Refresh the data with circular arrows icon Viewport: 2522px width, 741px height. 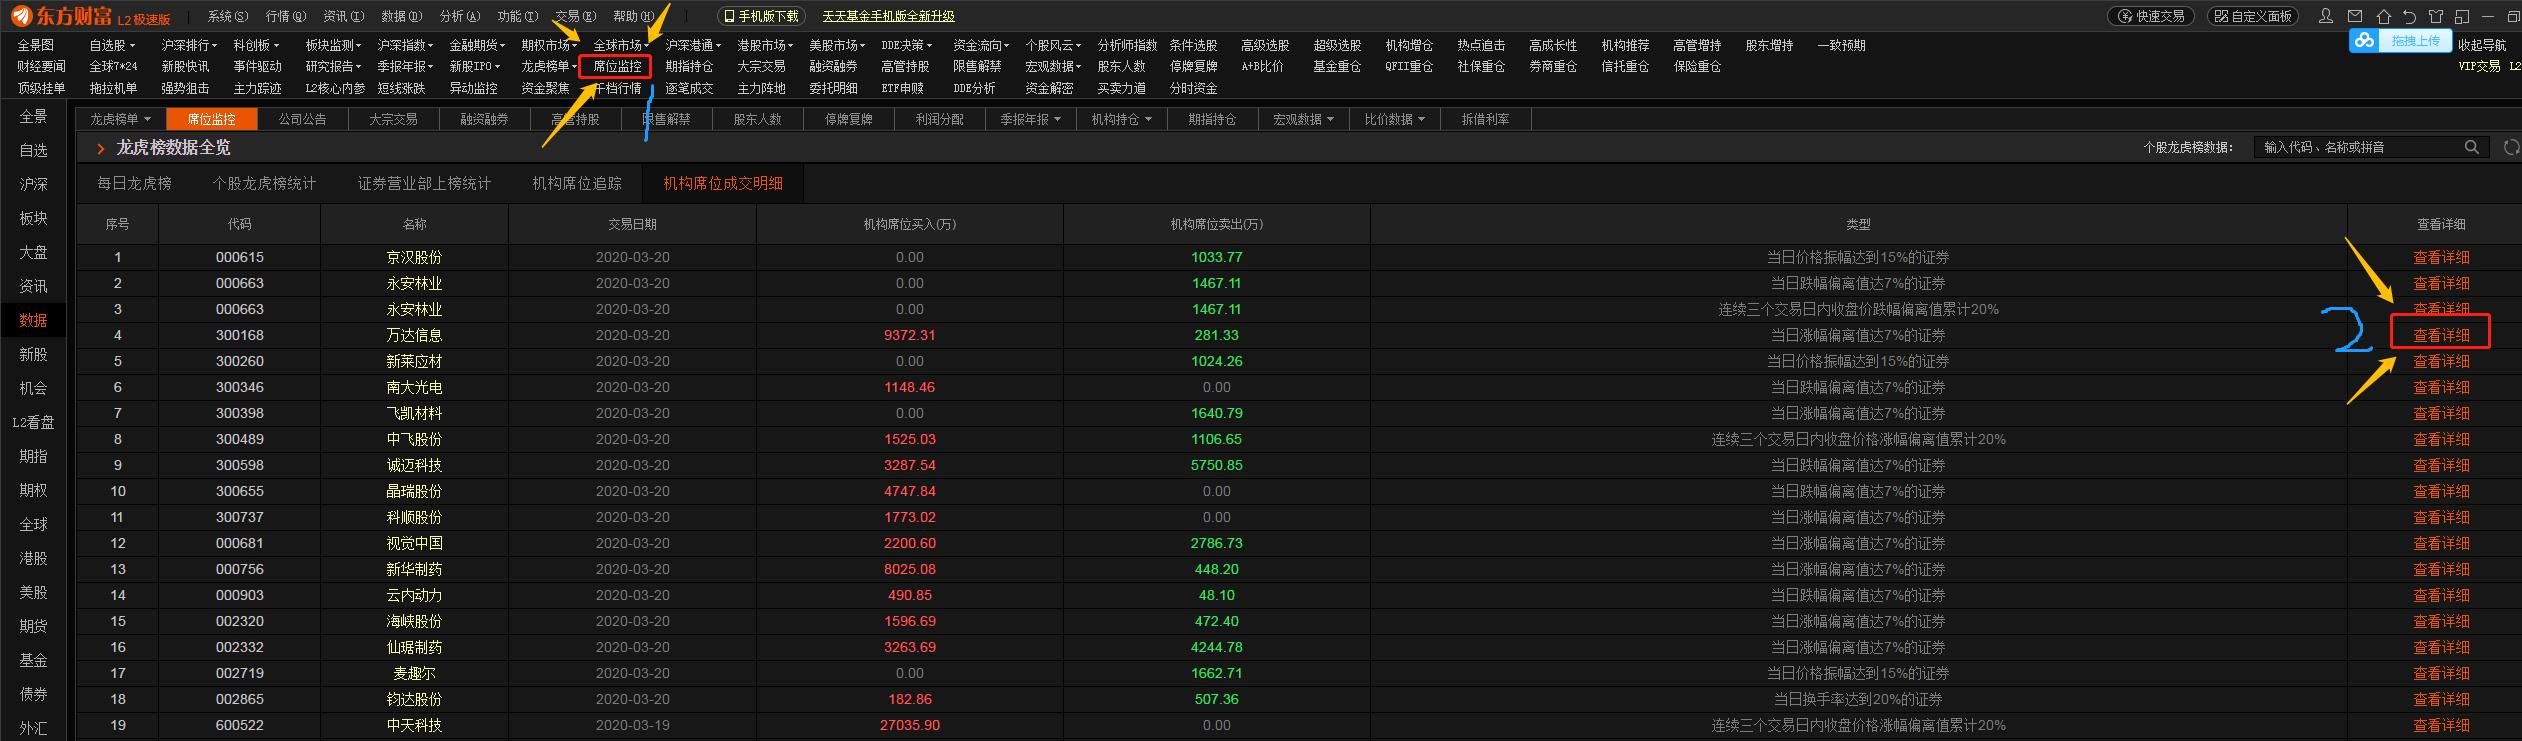2510,147
